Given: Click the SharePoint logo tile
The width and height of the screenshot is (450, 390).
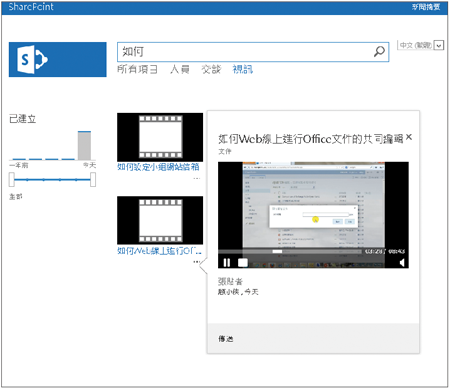Looking at the screenshot, I should (58, 60).
